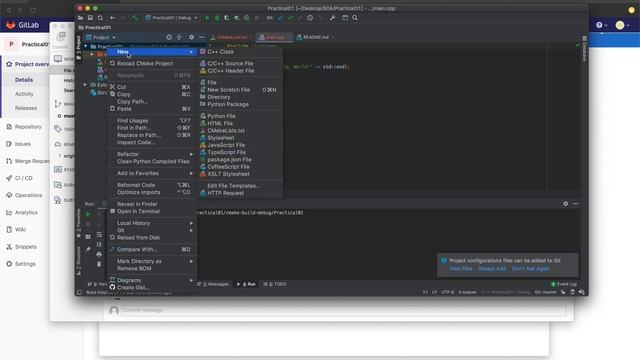Click the print icon in Run panel

pyautogui.click(x=99, y=254)
